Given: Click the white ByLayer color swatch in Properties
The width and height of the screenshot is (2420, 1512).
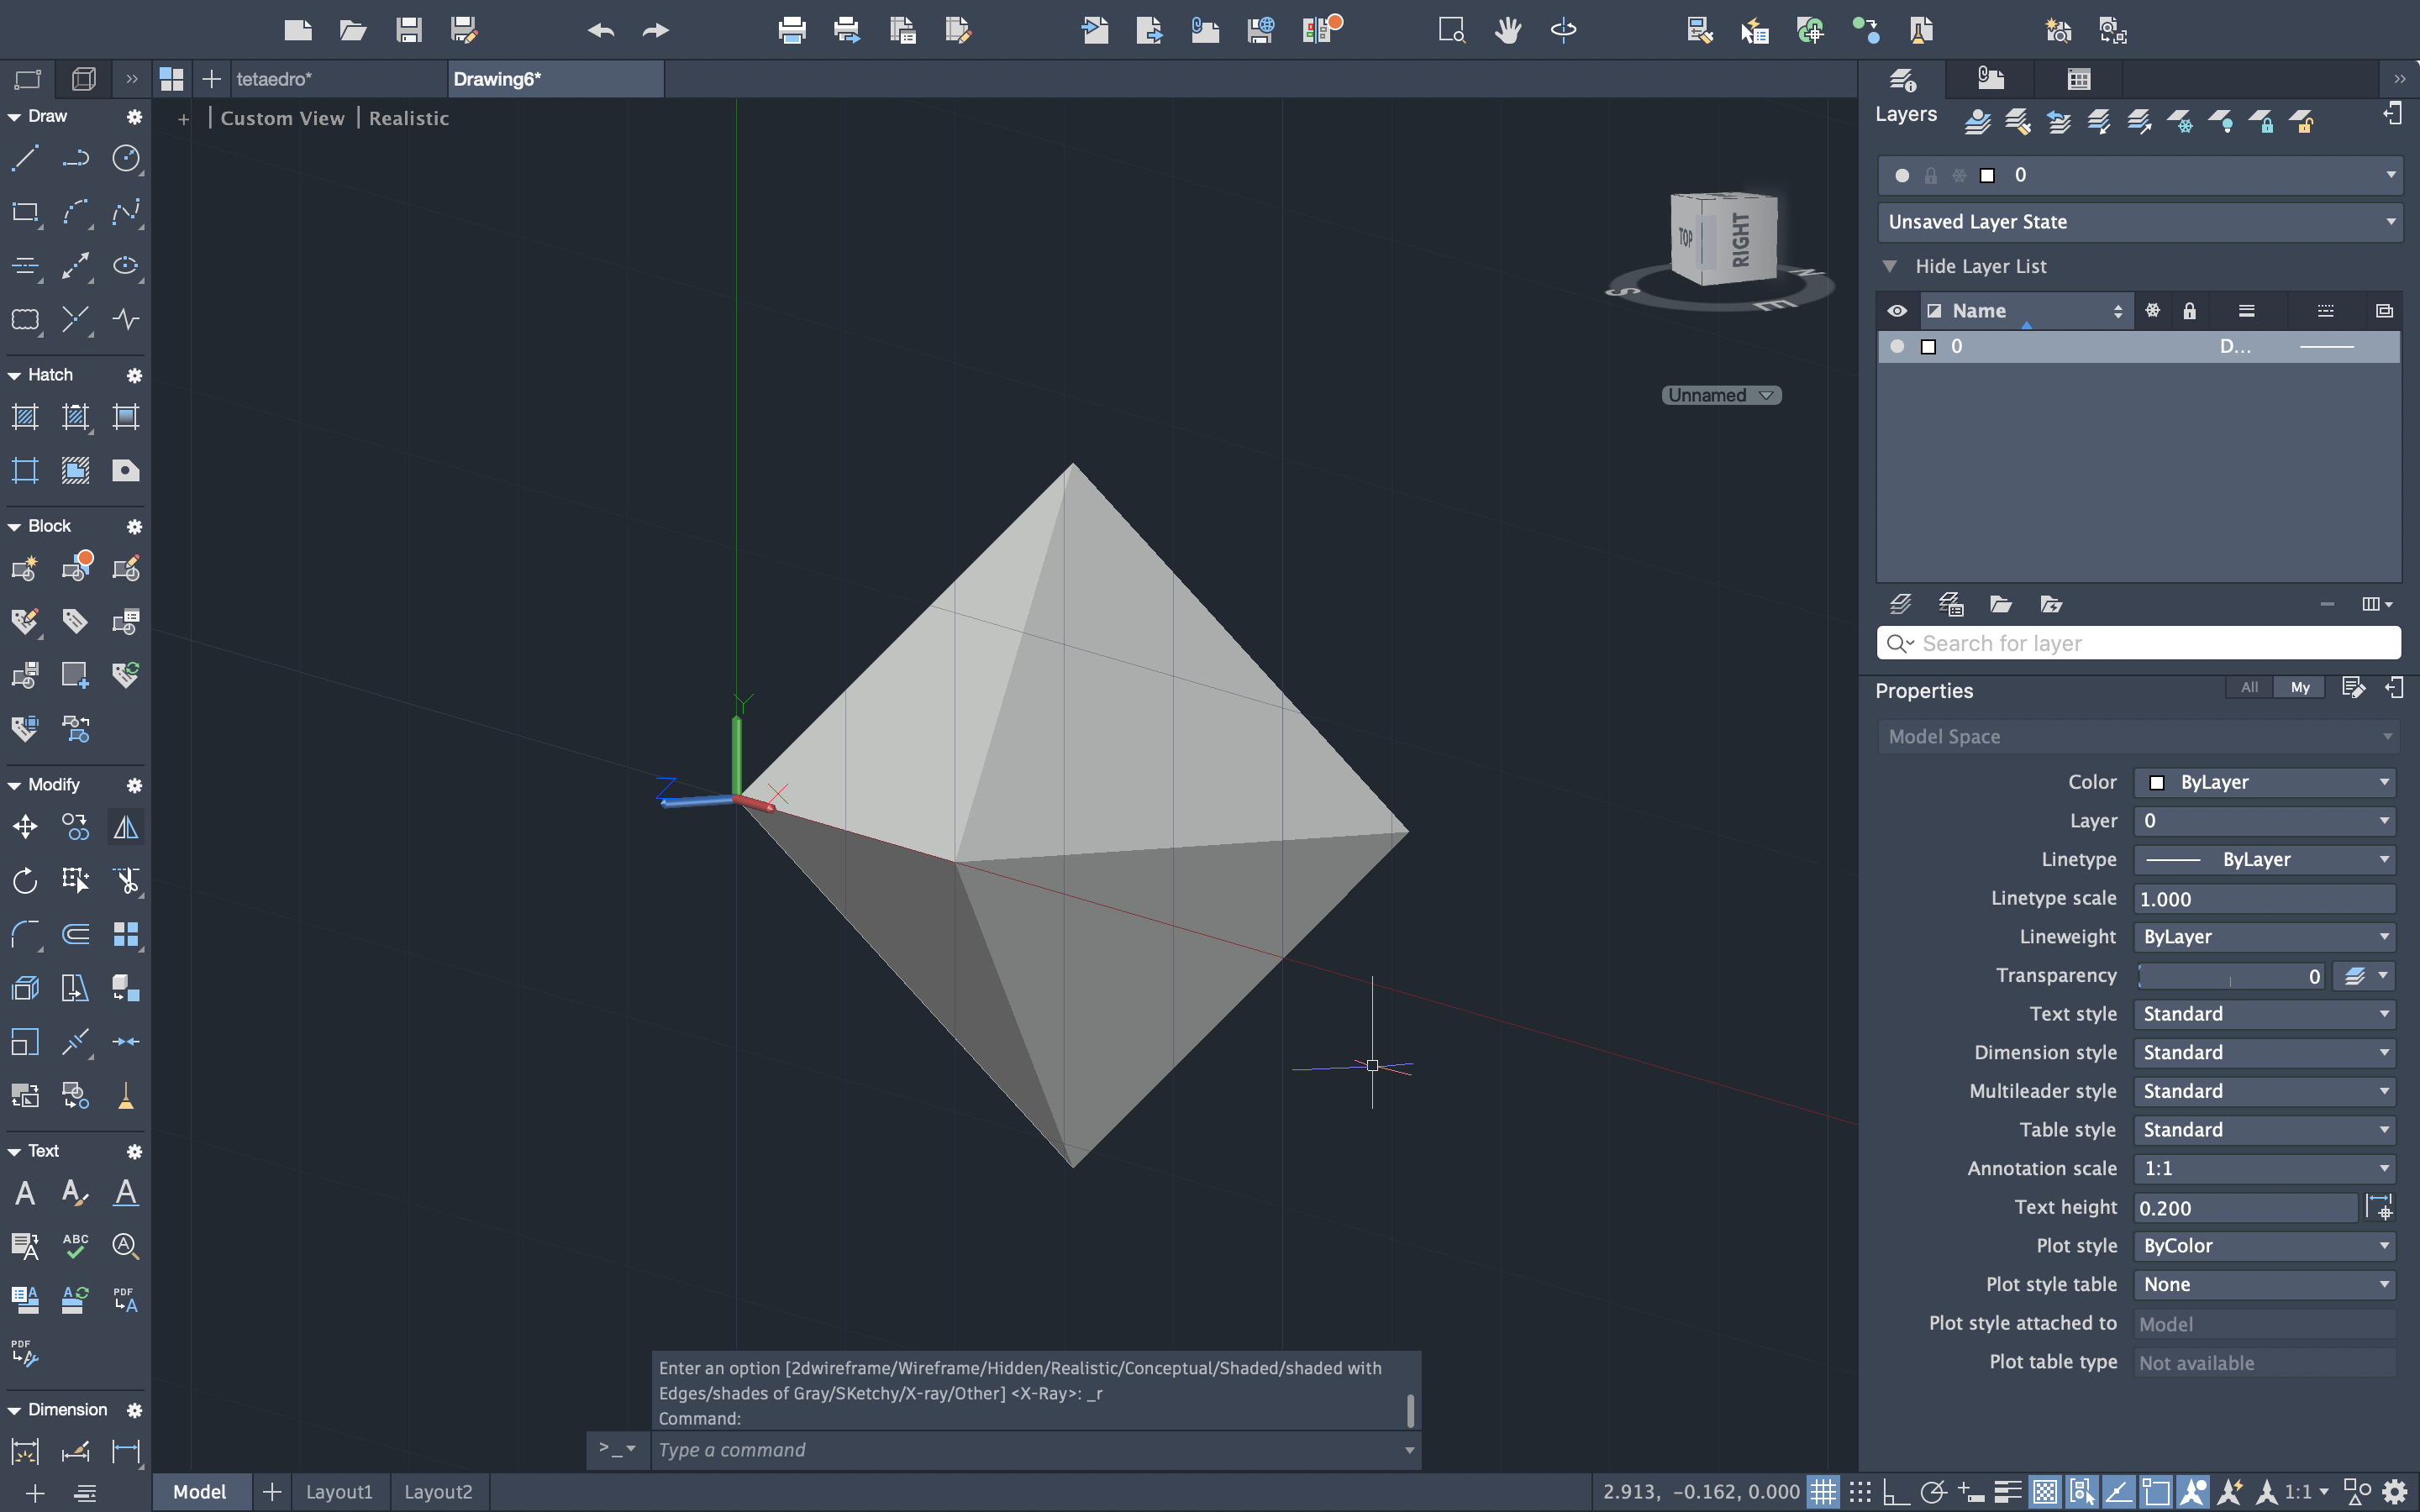Looking at the screenshot, I should coord(2157,783).
